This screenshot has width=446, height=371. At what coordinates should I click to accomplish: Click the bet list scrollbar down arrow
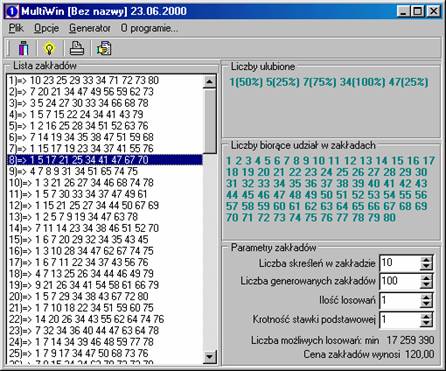[x=210, y=357]
